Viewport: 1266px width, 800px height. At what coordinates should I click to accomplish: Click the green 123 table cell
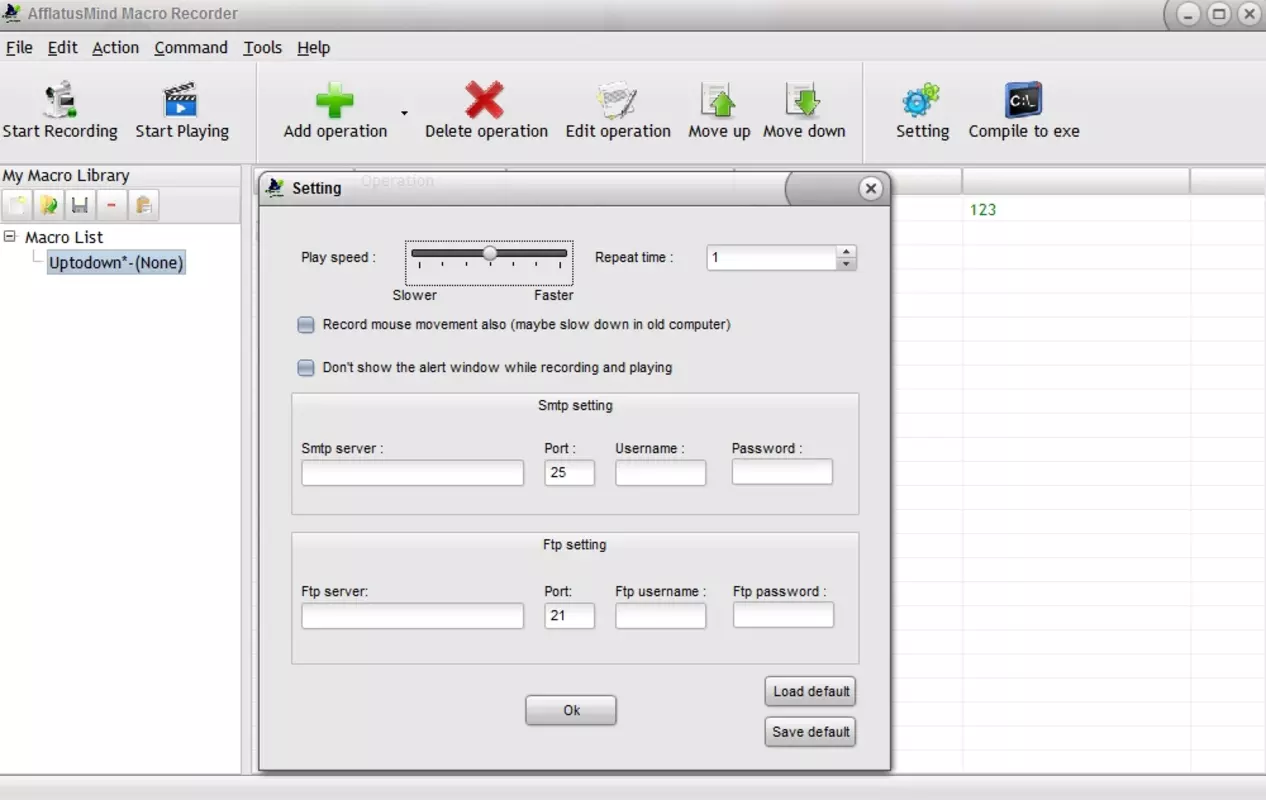click(x=983, y=210)
